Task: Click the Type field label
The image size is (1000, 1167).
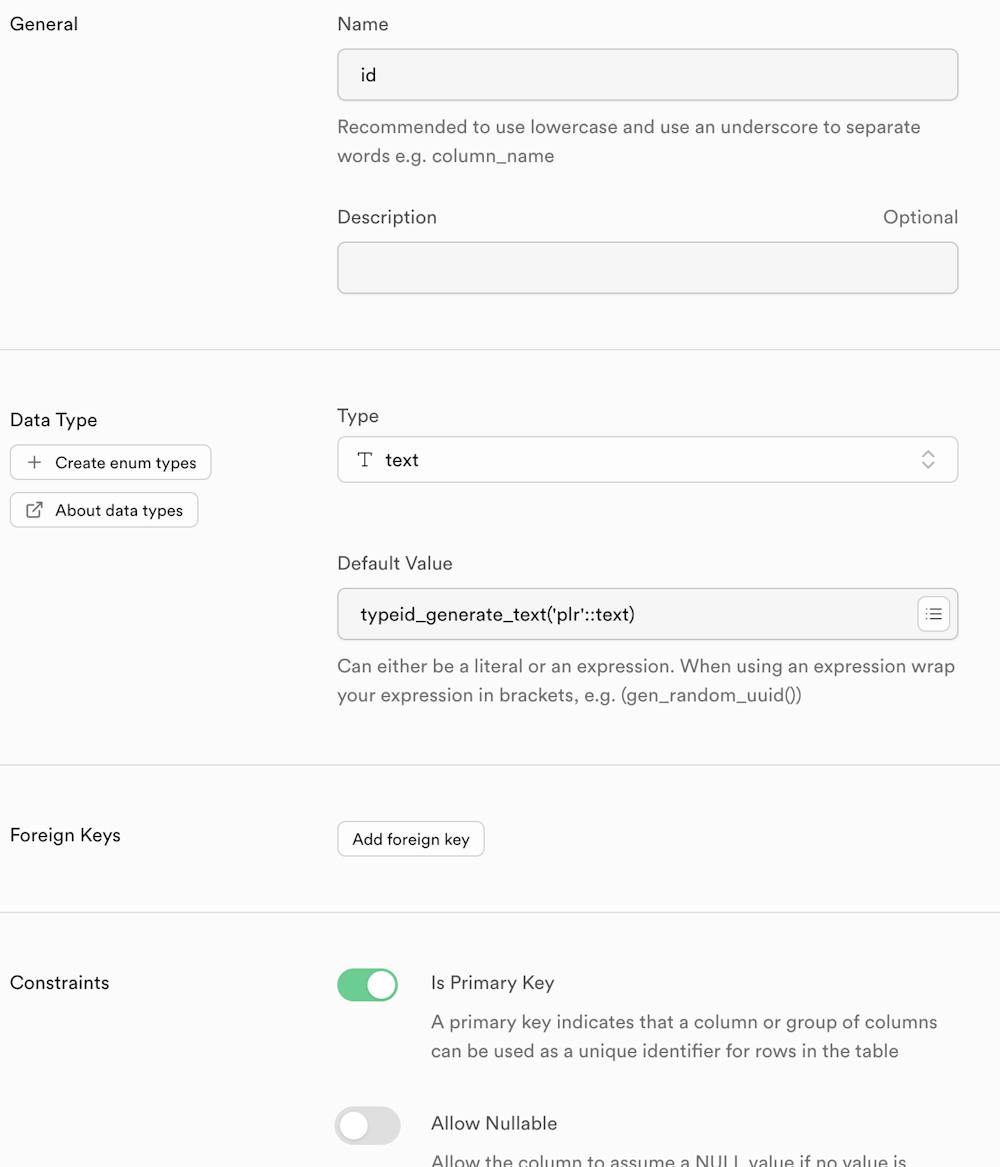Action: tap(358, 416)
